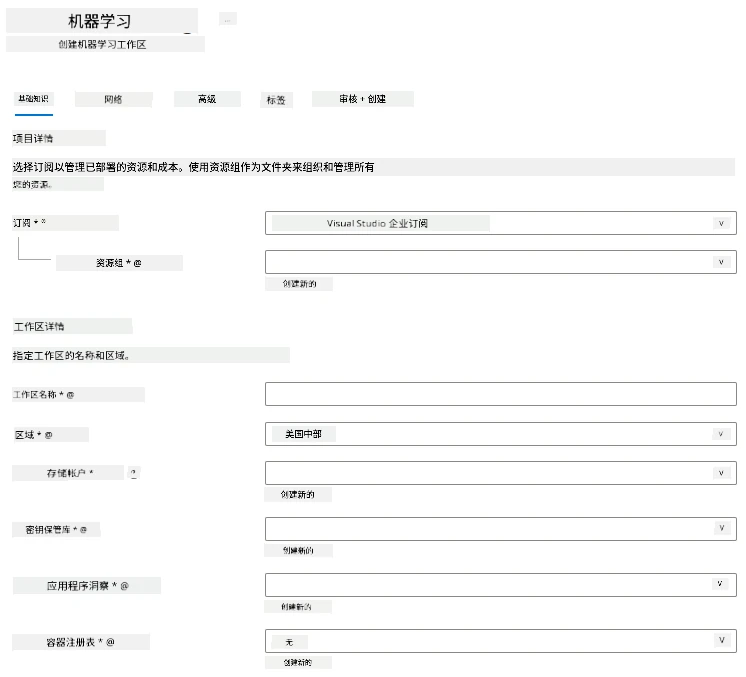The image size is (746, 677).
Task: Click the info icon next to 区域
Action: pyautogui.click(x=49, y=435)
